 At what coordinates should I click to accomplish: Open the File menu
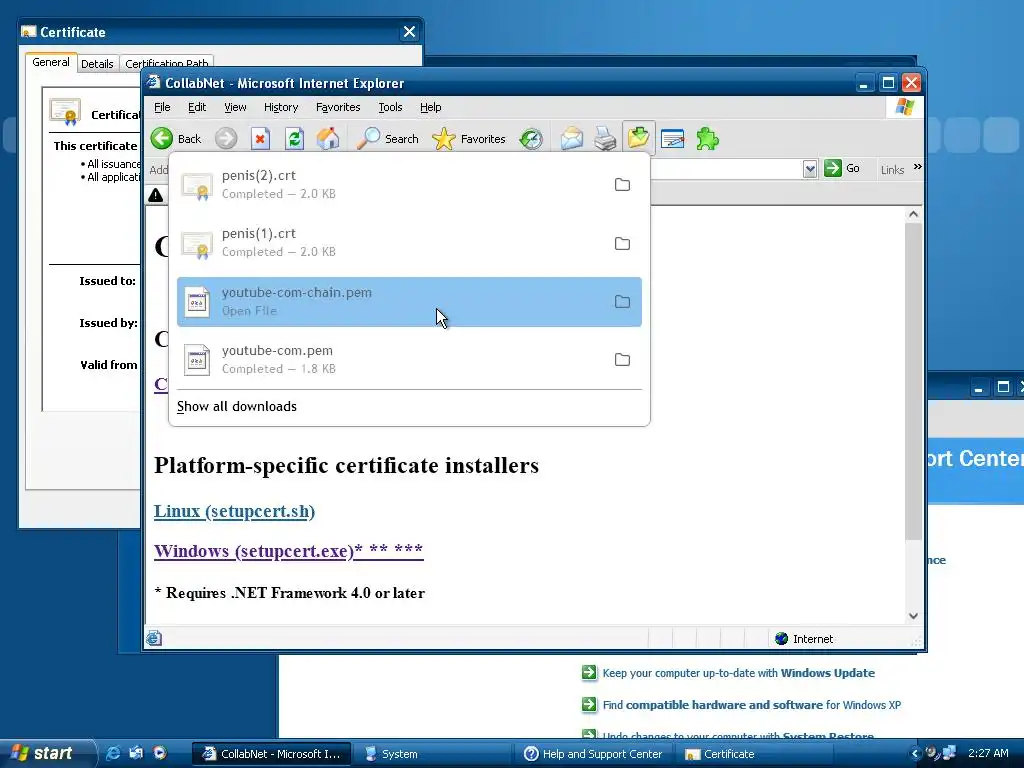pos(162,107)
